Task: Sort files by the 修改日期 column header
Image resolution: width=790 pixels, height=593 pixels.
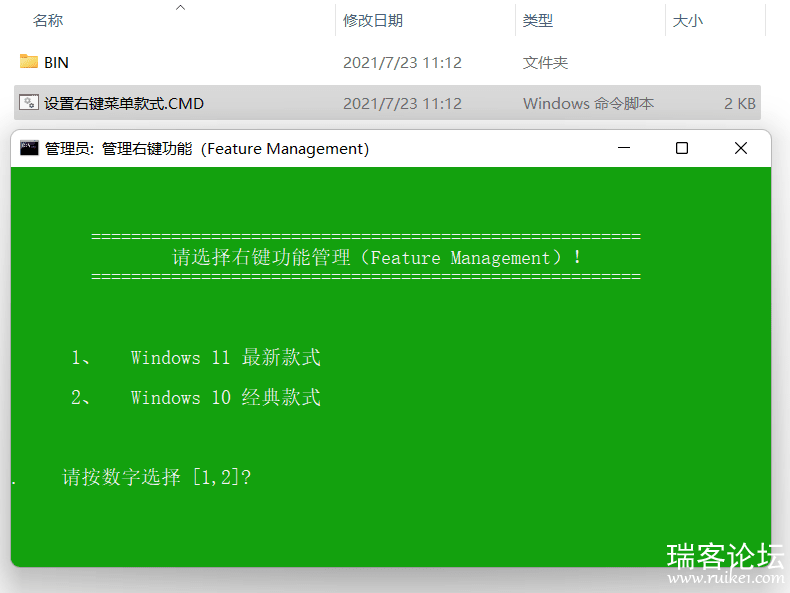Action: [373, 20]
